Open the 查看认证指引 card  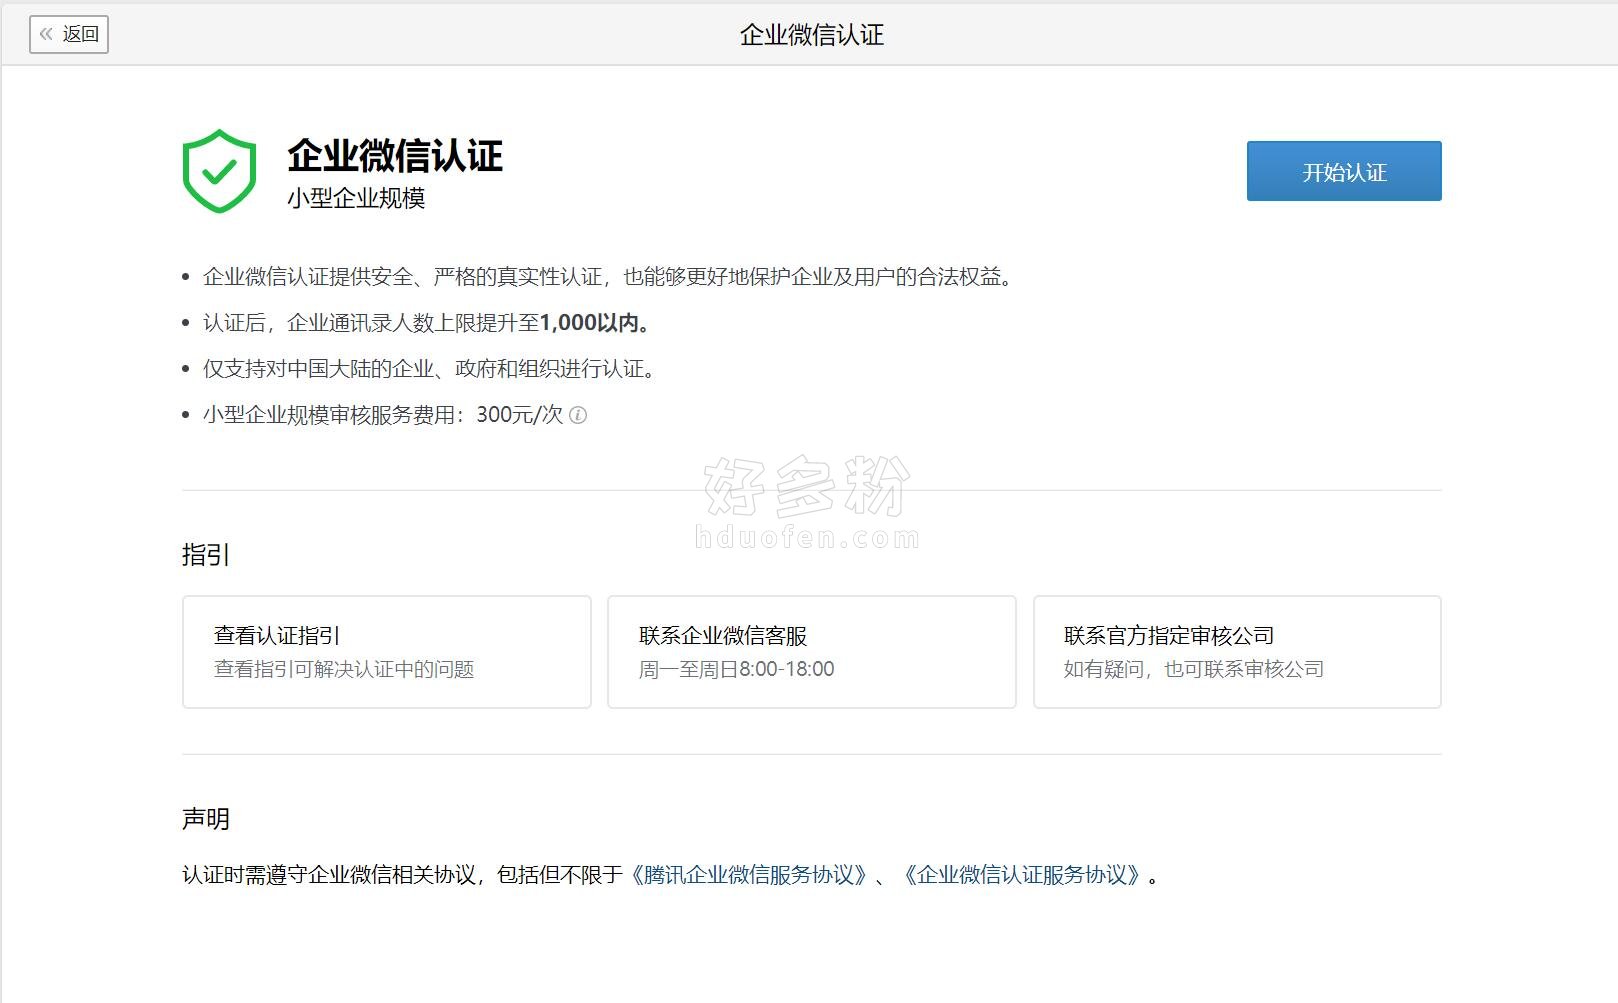pos(387,652)
